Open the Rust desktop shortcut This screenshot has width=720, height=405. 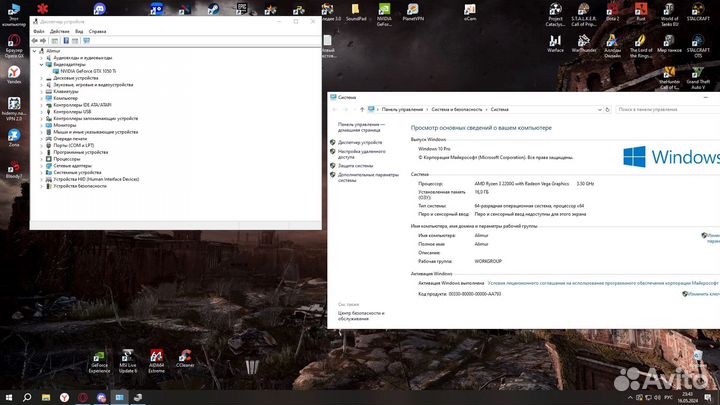[641, 12]
